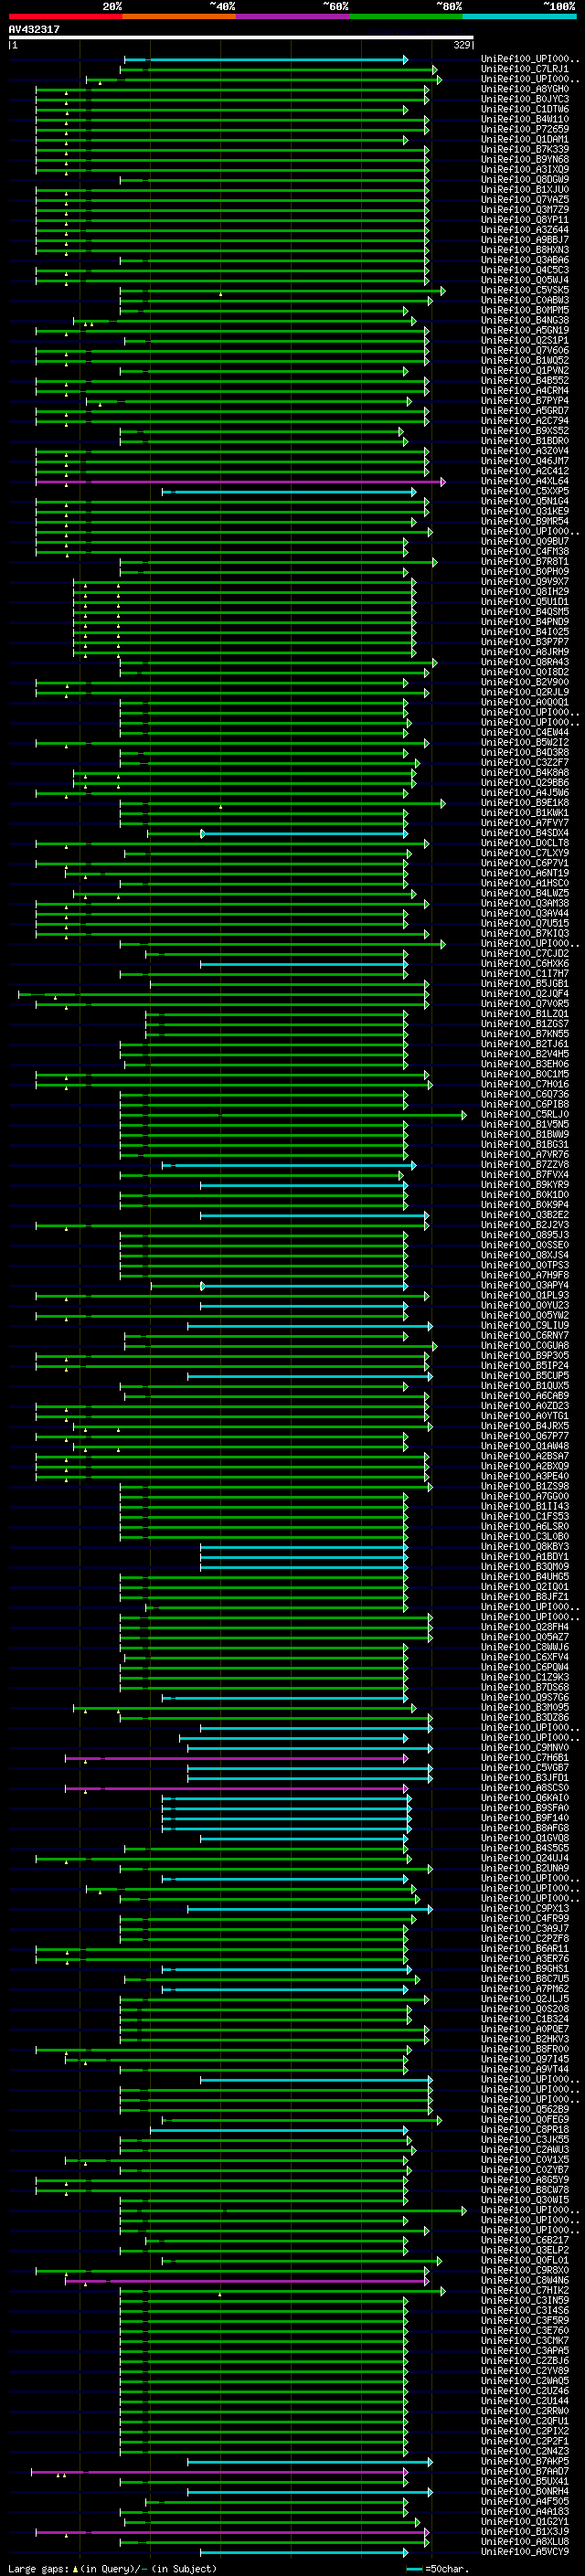Select hit label UniRef100_Q2IQ01

click(x=525, y=1587)
